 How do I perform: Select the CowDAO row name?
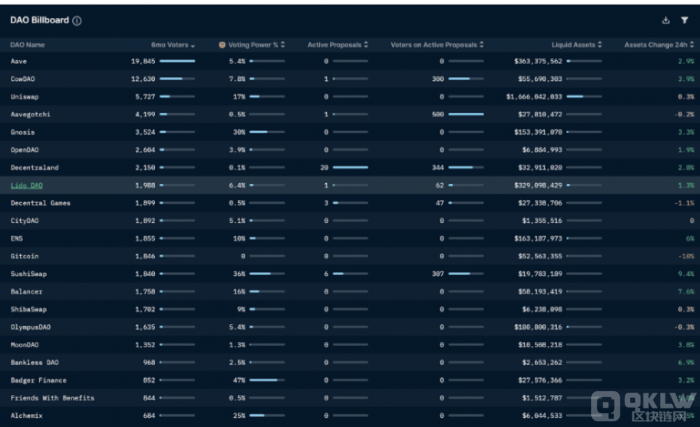[x=23, y=79]
